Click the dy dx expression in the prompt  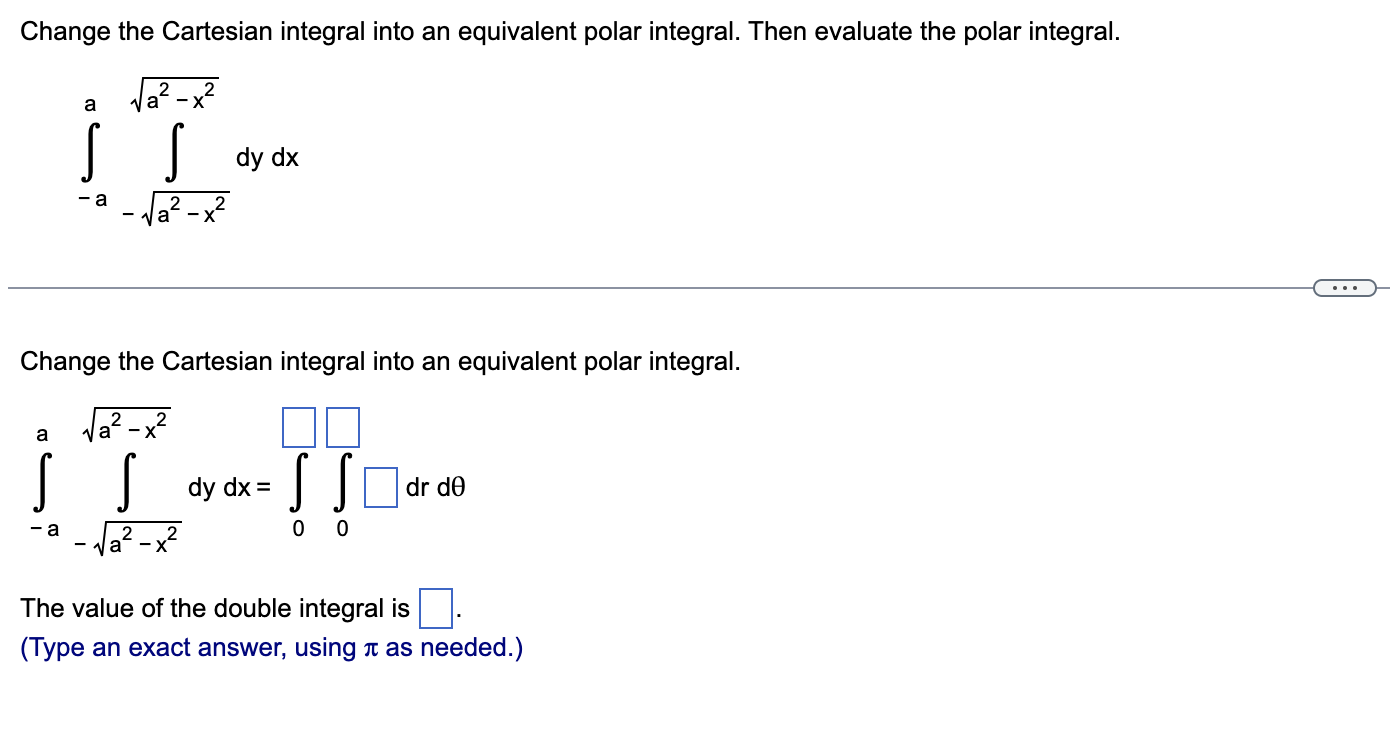coord(265,157)
